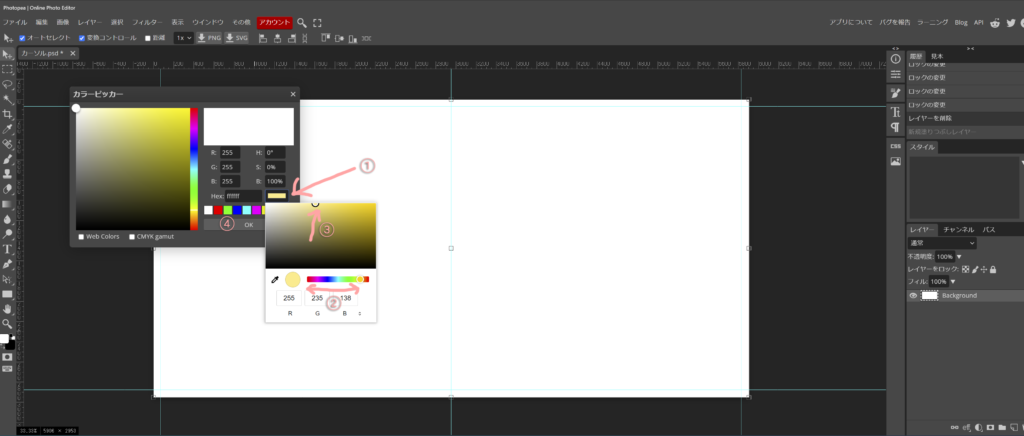Open the info panel icon on right strip
Image resolution: width=1024 pixels, height=436 pixels.
tap(896, 59)
